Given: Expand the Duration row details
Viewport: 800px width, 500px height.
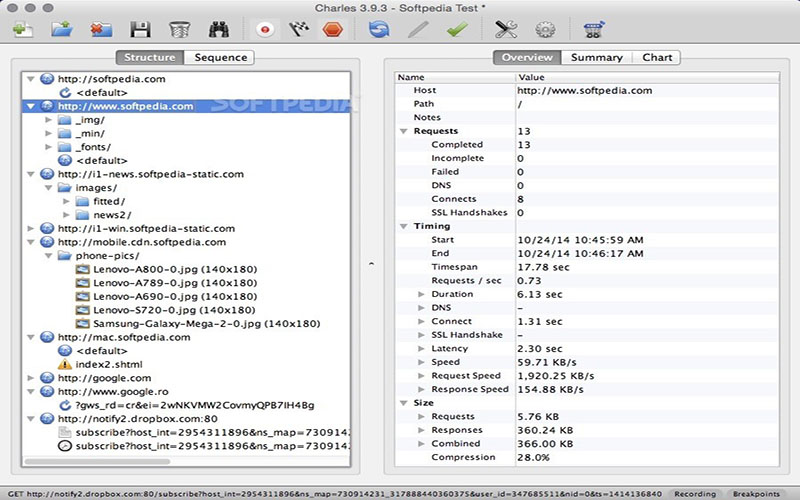Looking at the screenshot, I should 421,294.
